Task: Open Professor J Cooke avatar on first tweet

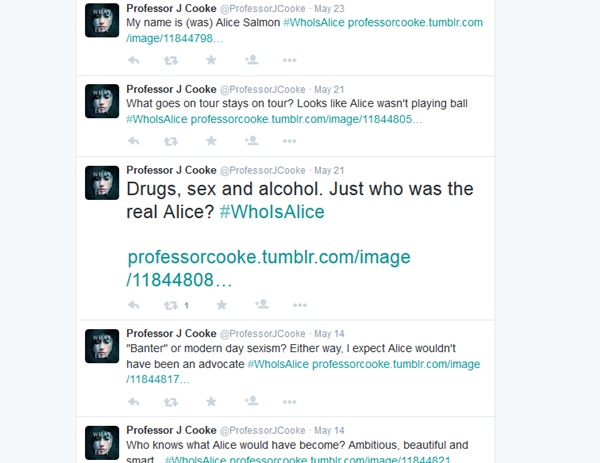Action: pos(102,20)
